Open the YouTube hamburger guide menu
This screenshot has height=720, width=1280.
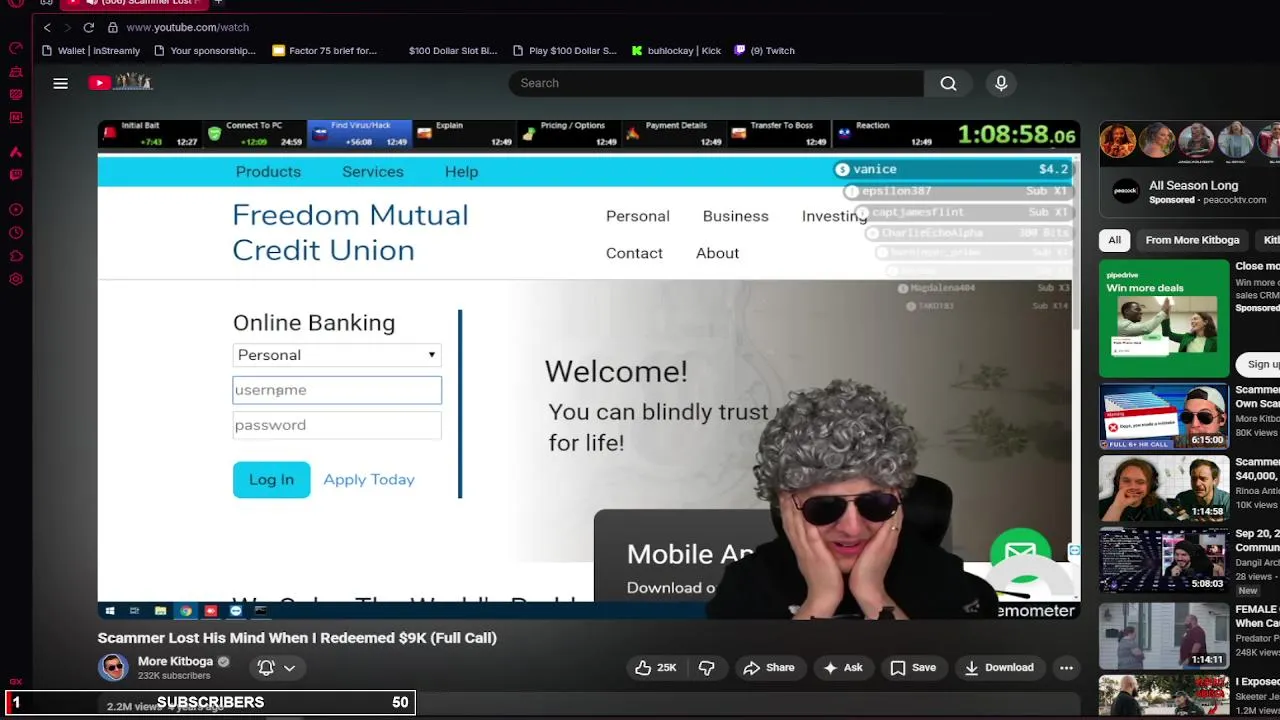[60, 84]
